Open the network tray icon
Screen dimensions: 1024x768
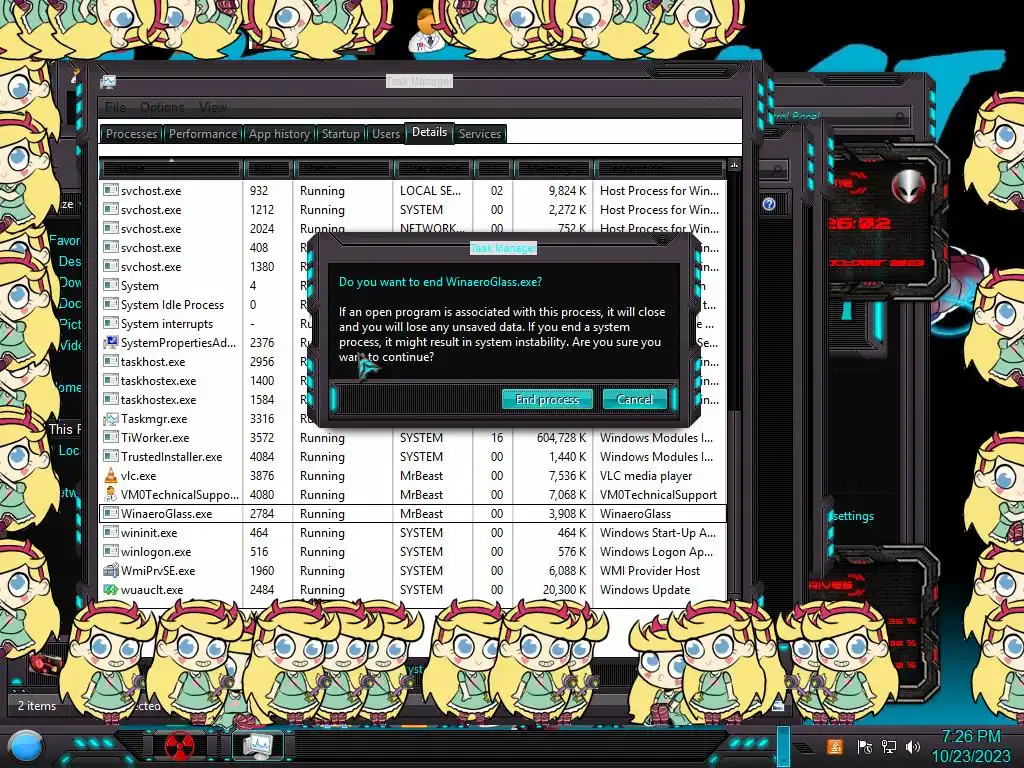tap(888, 746)
